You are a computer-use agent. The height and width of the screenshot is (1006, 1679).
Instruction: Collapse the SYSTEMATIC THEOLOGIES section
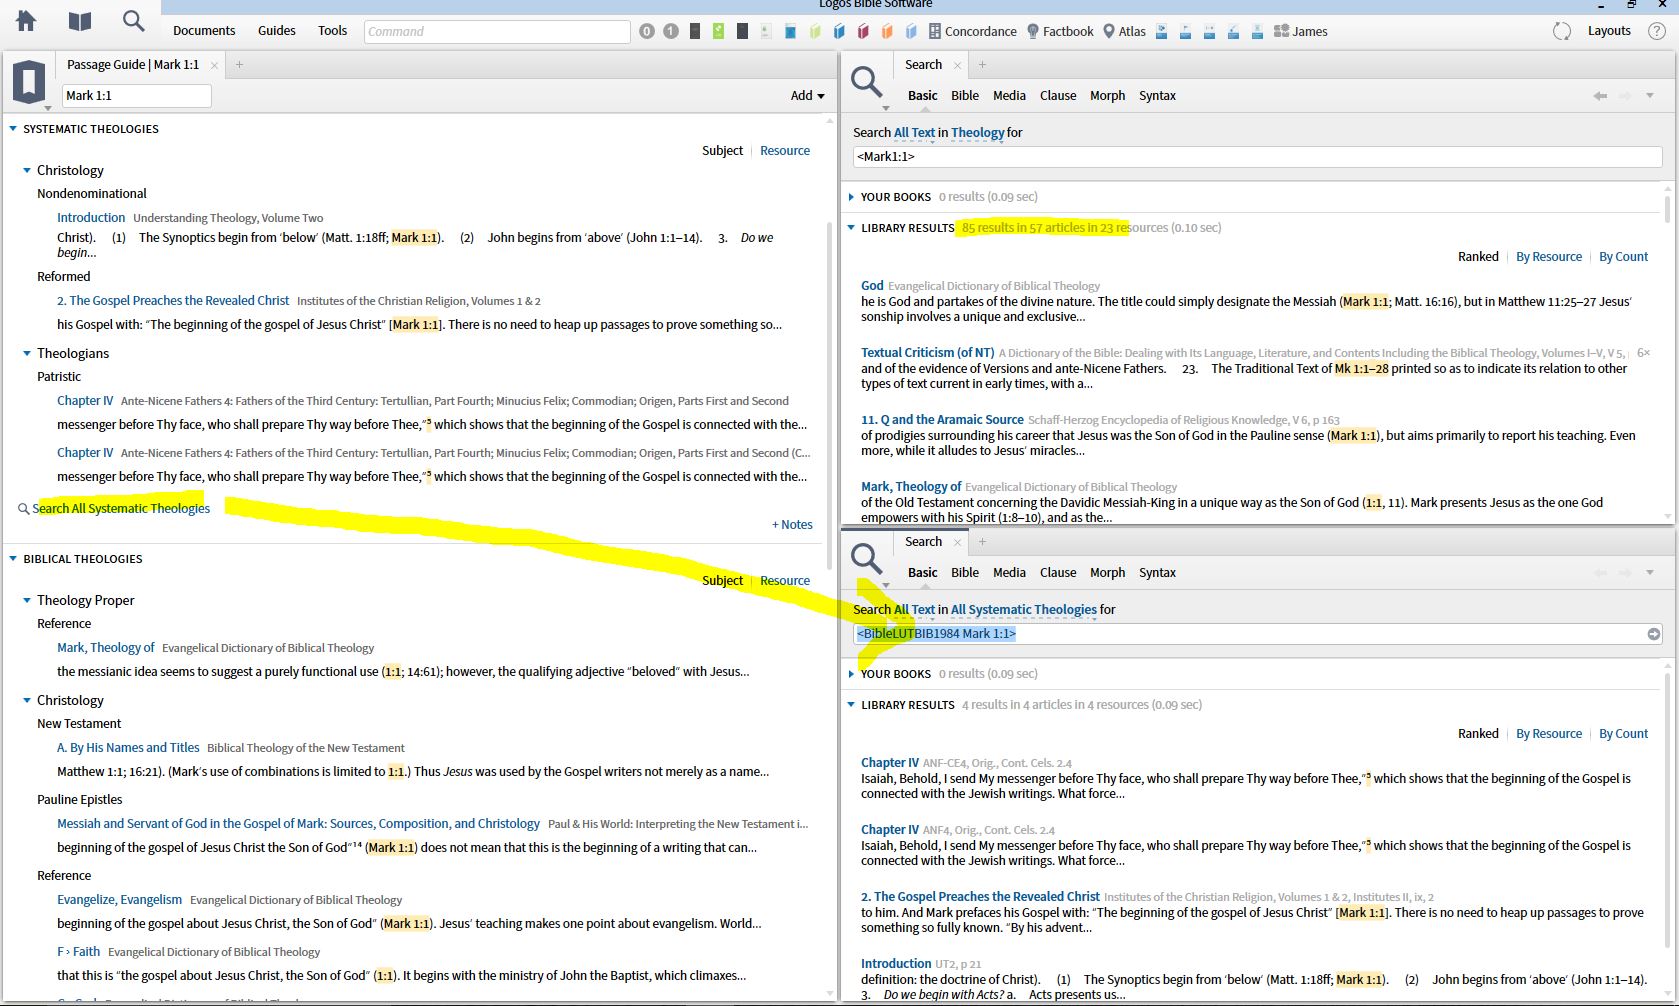click(13, 129)
